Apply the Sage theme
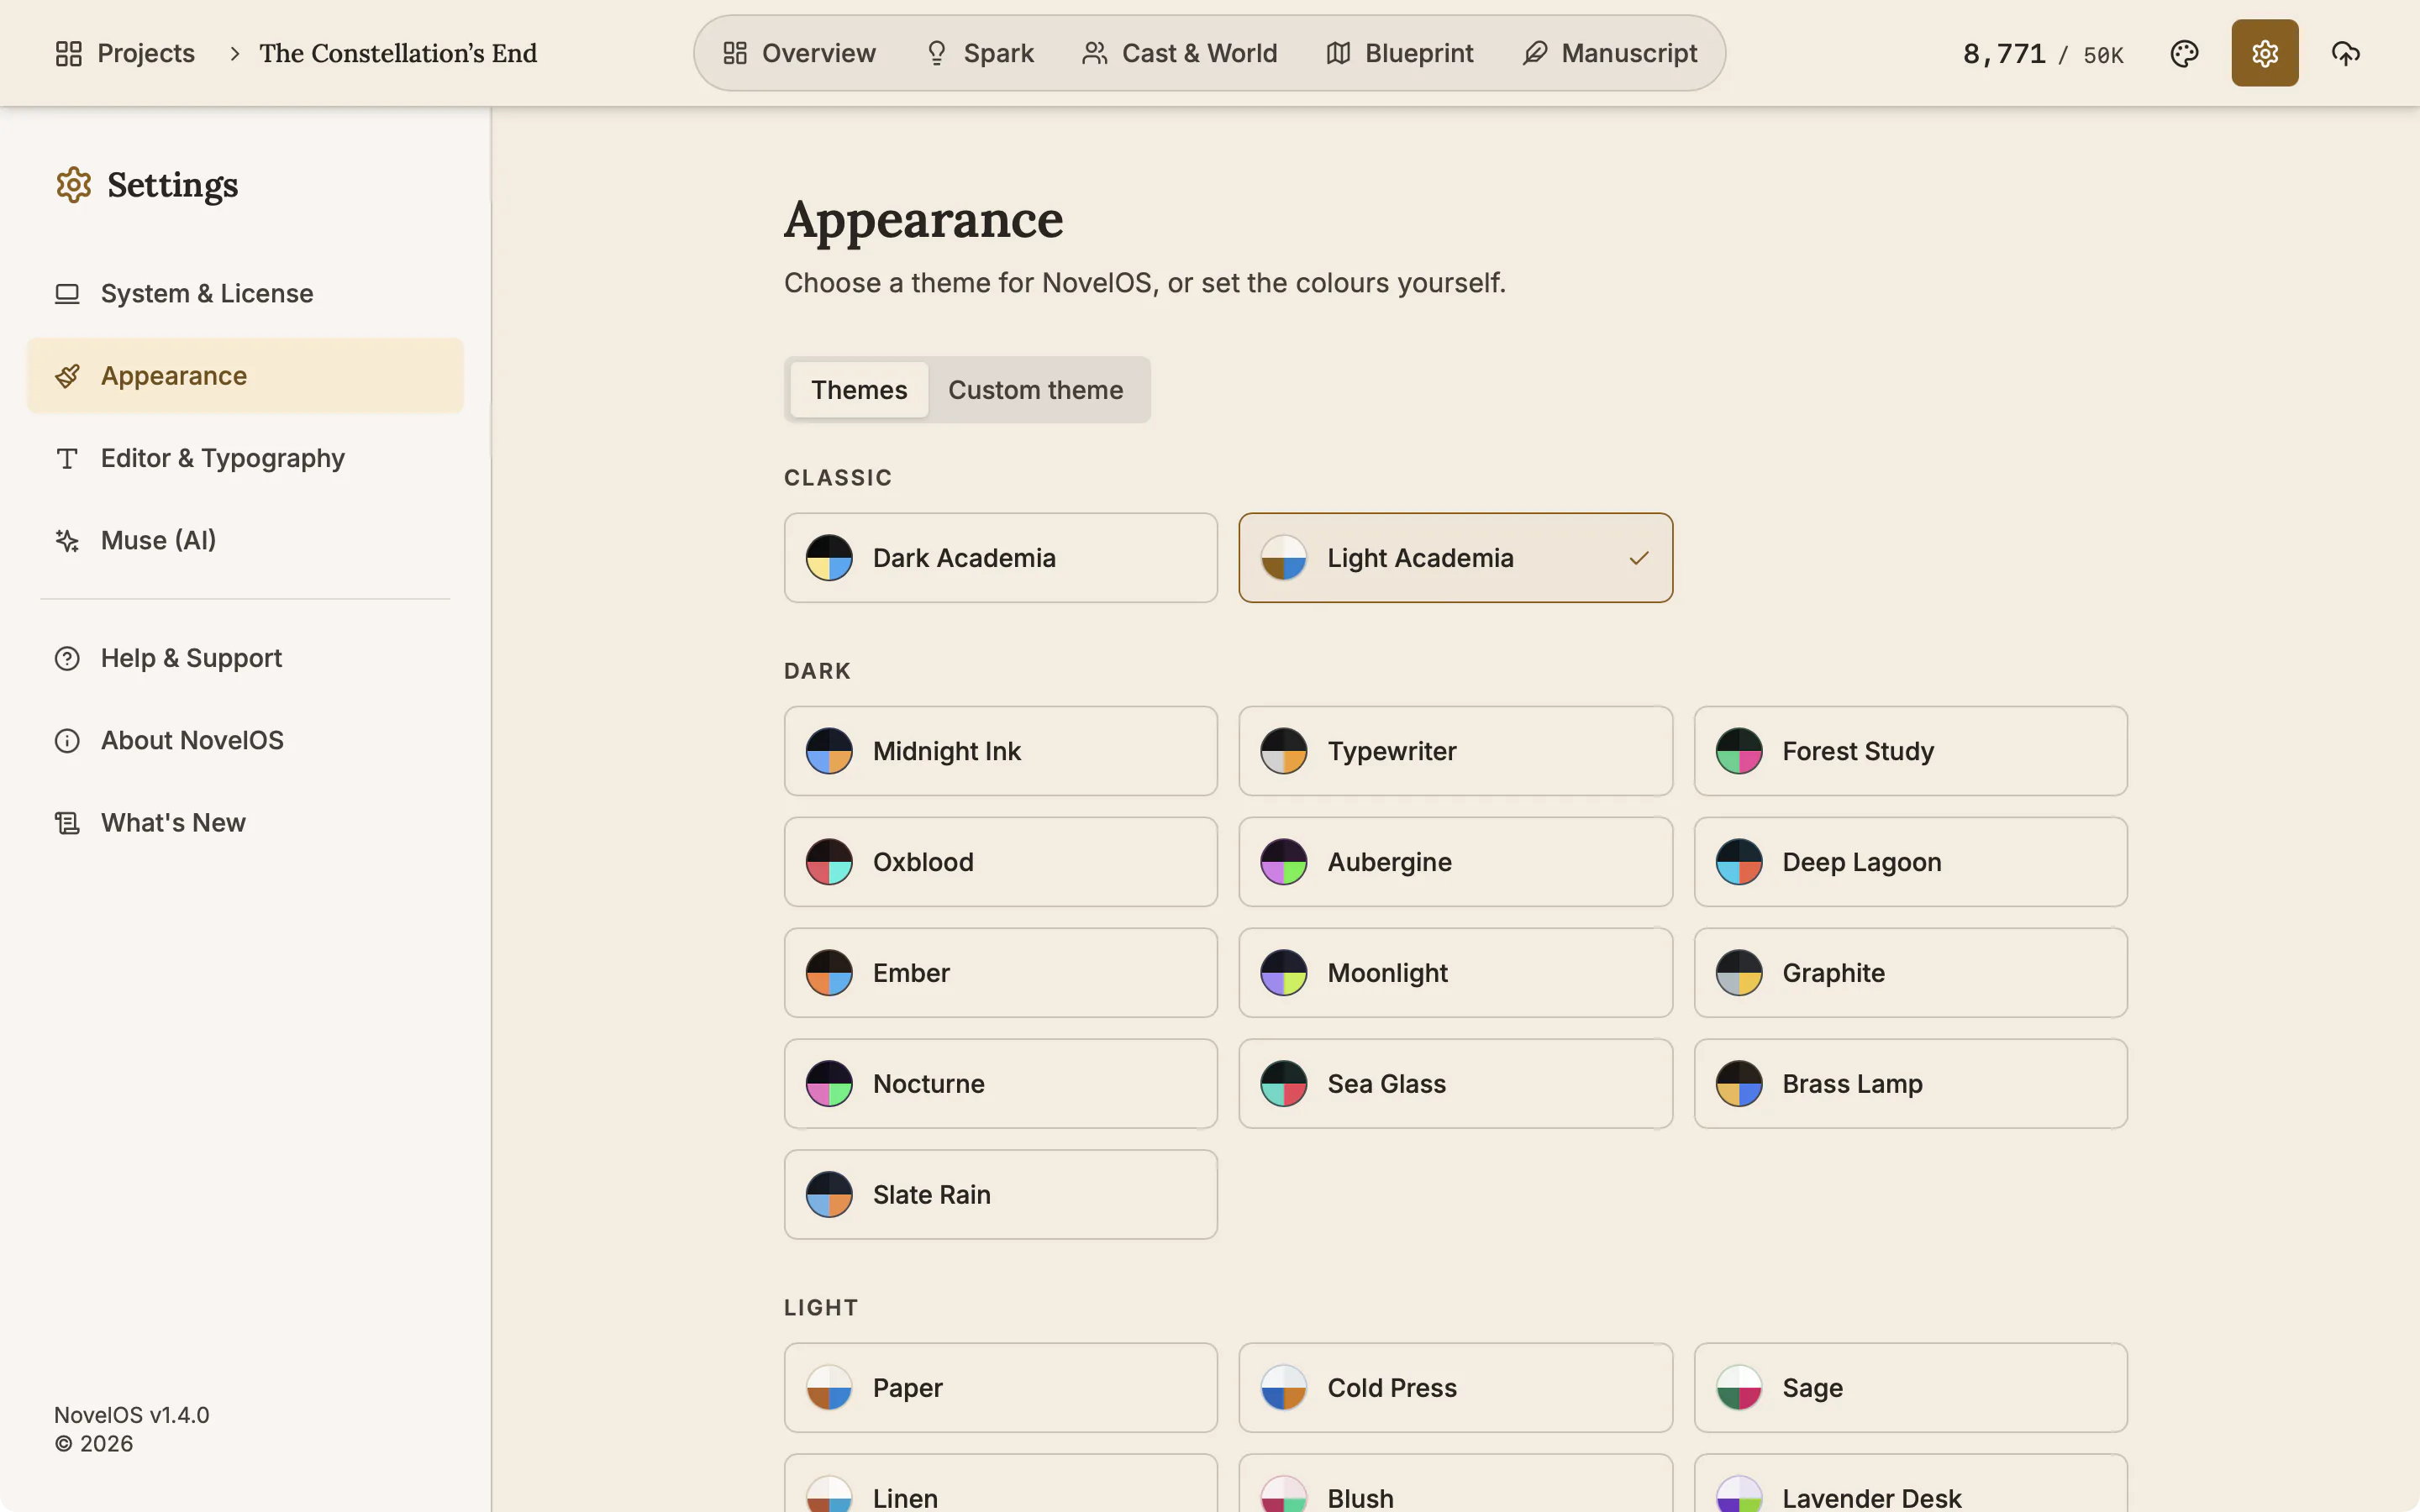The width and height of the screenshot is (2420, 1512). coord(1910,1388)
